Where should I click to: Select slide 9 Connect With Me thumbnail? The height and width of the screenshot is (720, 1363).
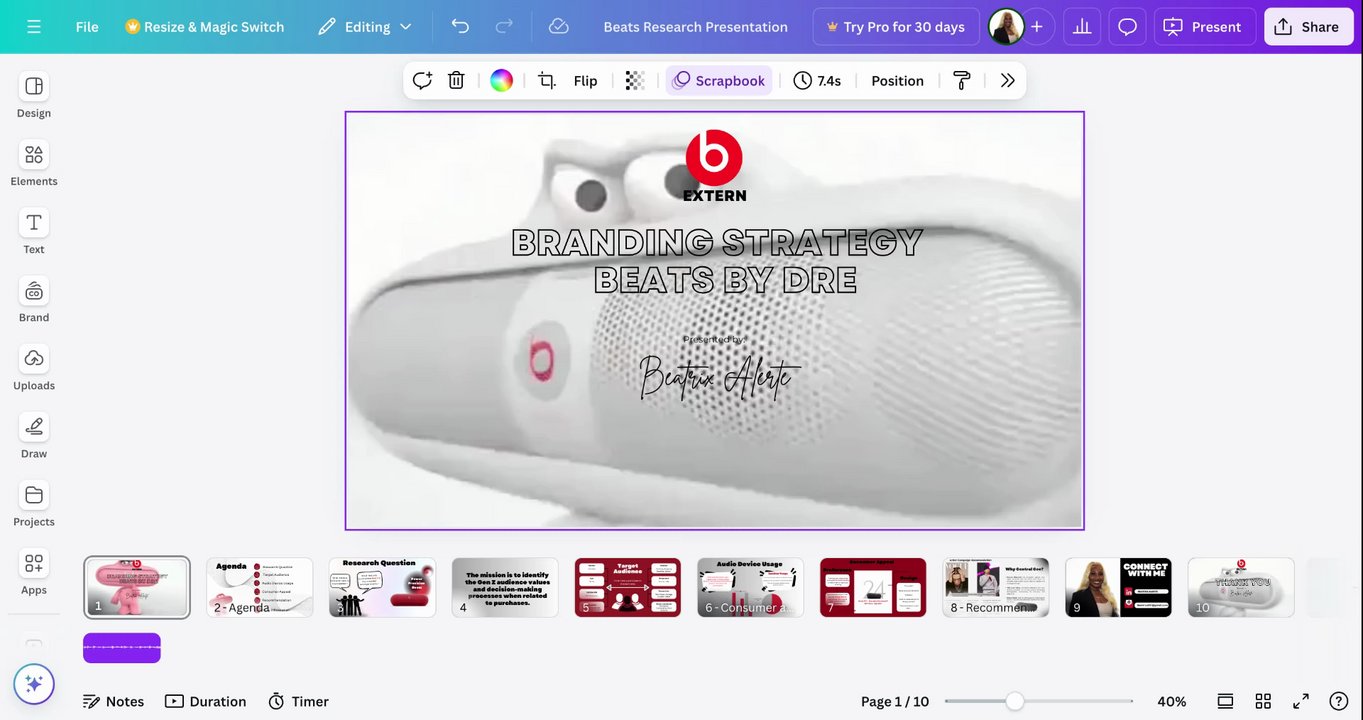pyautogui.click(x=1119, y=587)
